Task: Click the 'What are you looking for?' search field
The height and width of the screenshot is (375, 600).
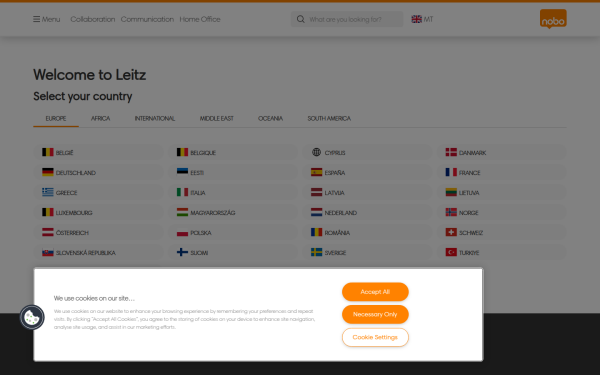Action: [347, 19]
